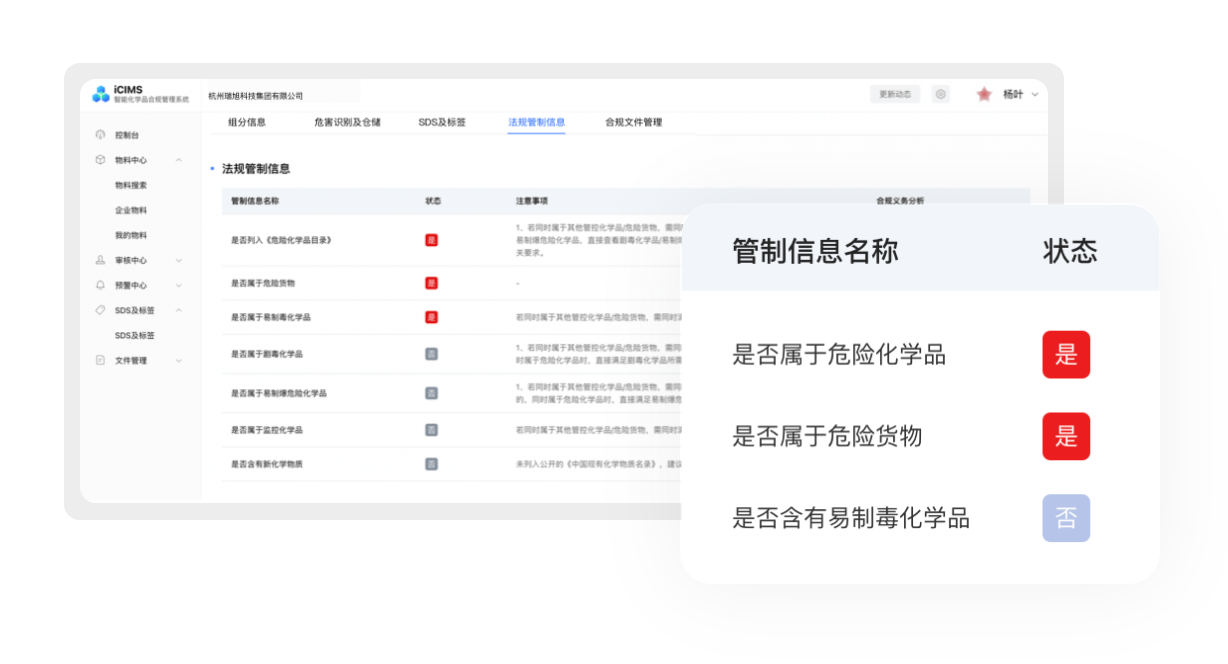Open the user dropdown arrow beside 杨叶

click(x=1035, y=94)
